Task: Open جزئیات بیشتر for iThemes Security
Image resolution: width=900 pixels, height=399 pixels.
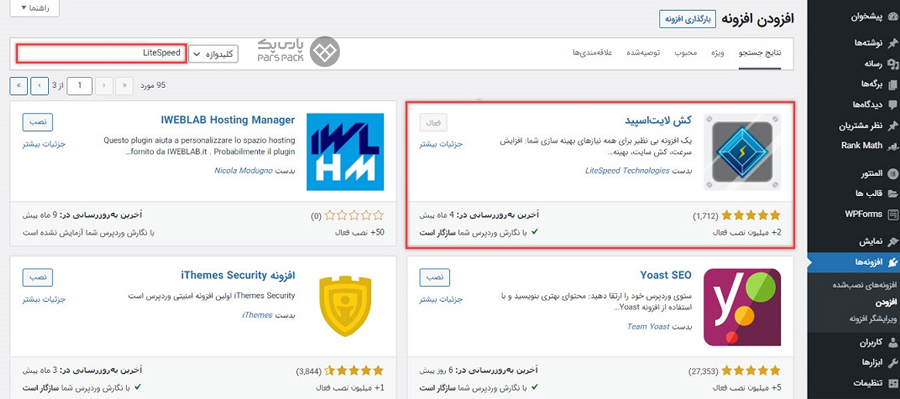Action: [x=44, y=300]
